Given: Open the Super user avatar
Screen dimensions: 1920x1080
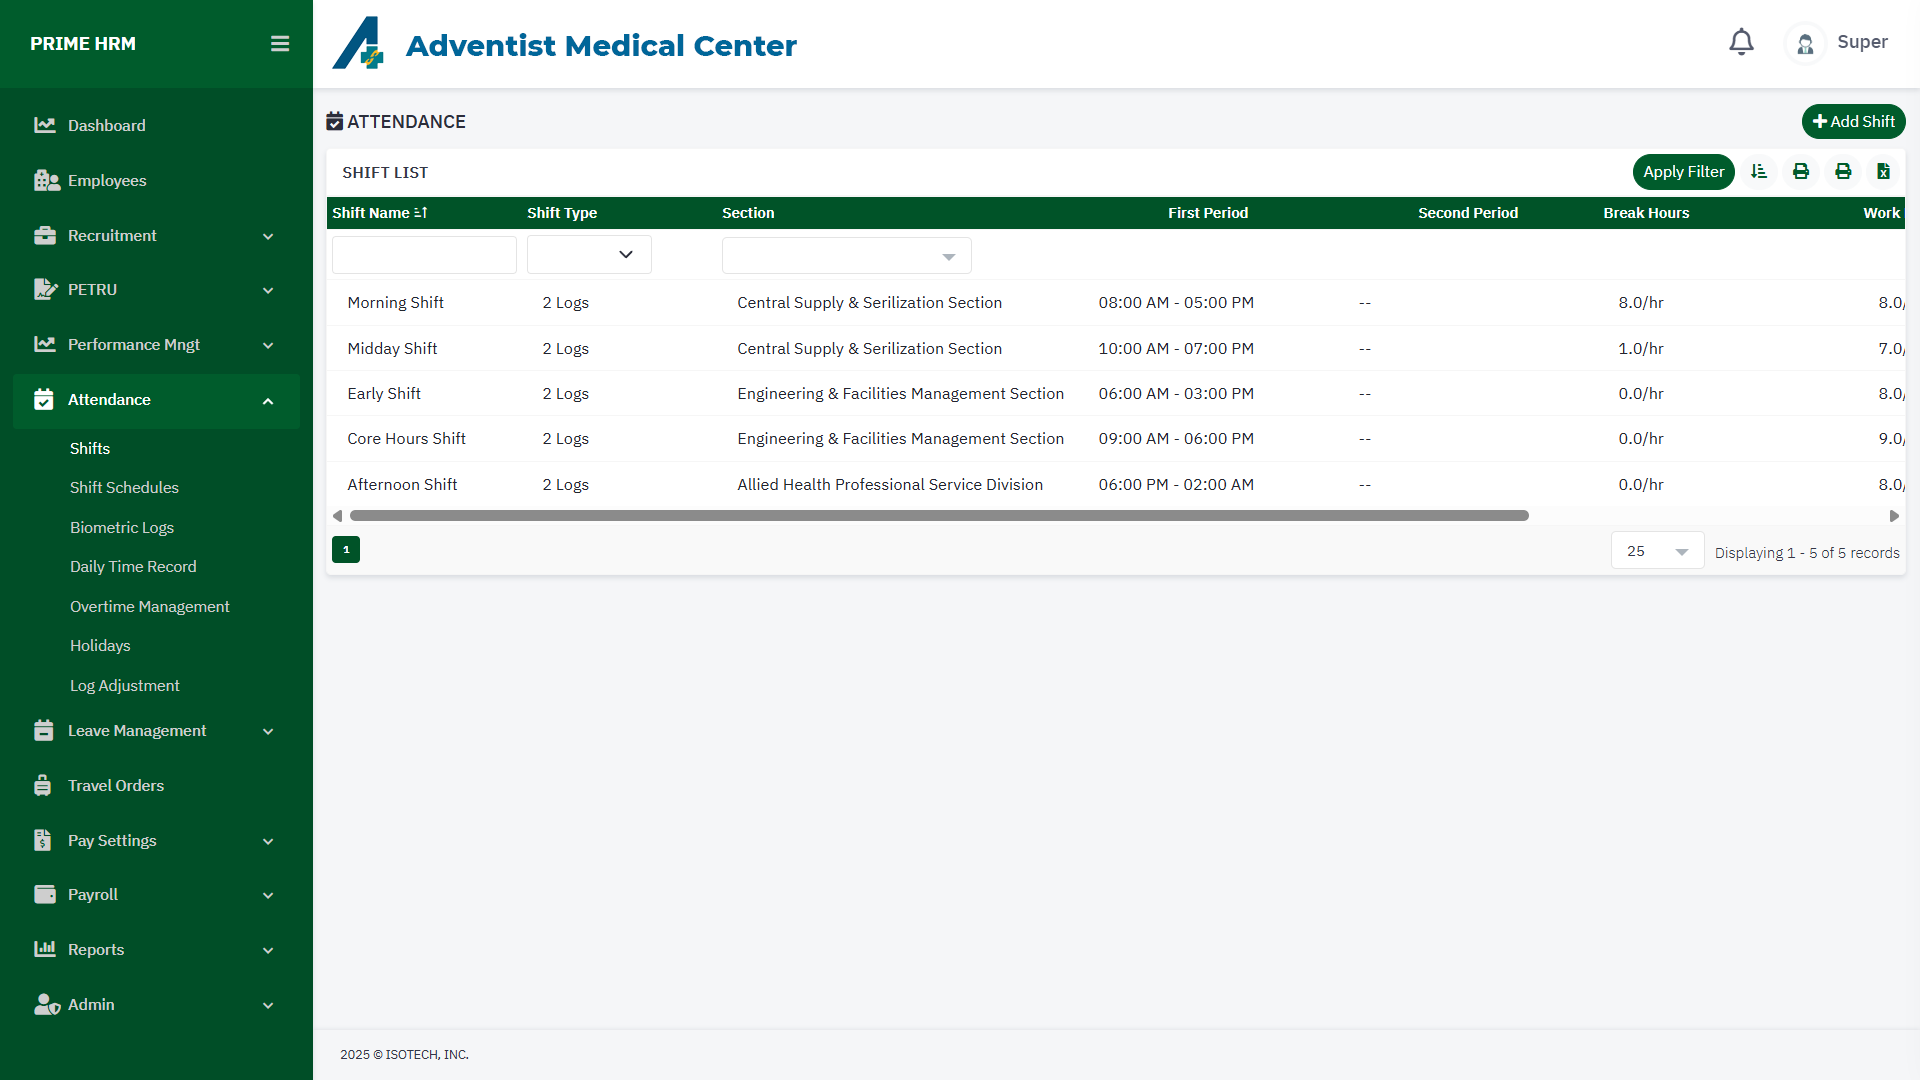Looking at the screenshot, I should coord(1805,44).
